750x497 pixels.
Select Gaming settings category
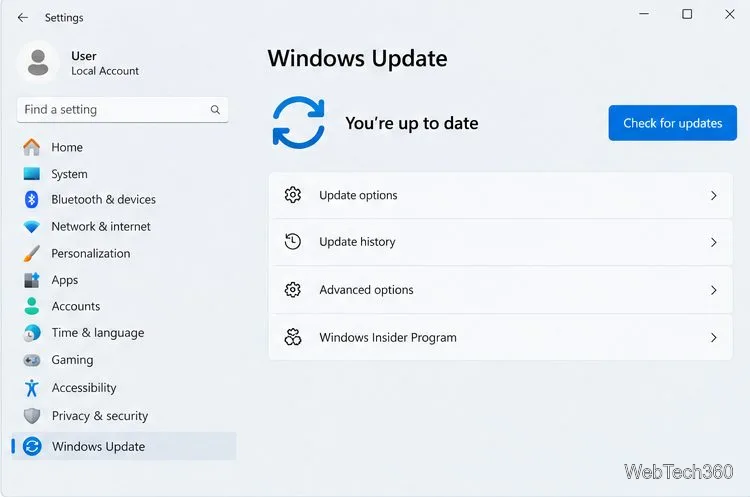(72, 360)
